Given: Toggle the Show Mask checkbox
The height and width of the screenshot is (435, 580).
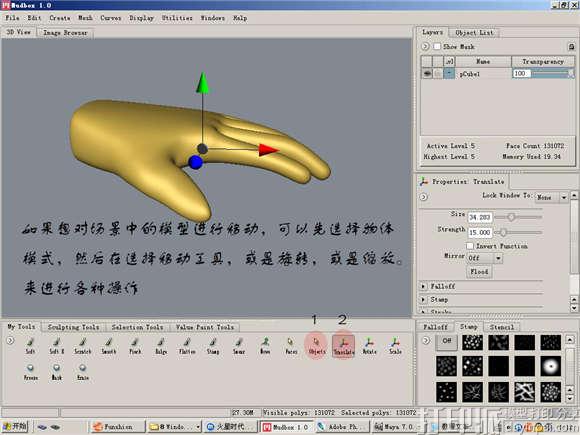Looking at the screenshot, I should coord(437,47).
